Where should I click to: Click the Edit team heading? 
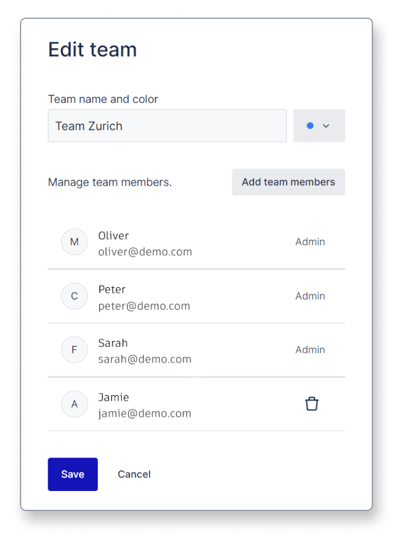tap(92, 49)
